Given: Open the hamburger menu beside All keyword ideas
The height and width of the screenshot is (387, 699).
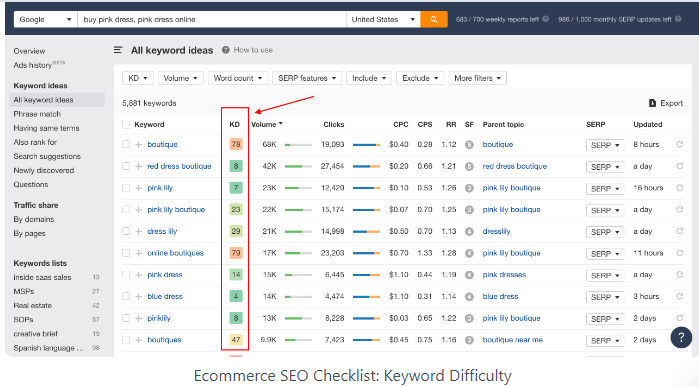Looking at the screenshot, I should (118, 50).
